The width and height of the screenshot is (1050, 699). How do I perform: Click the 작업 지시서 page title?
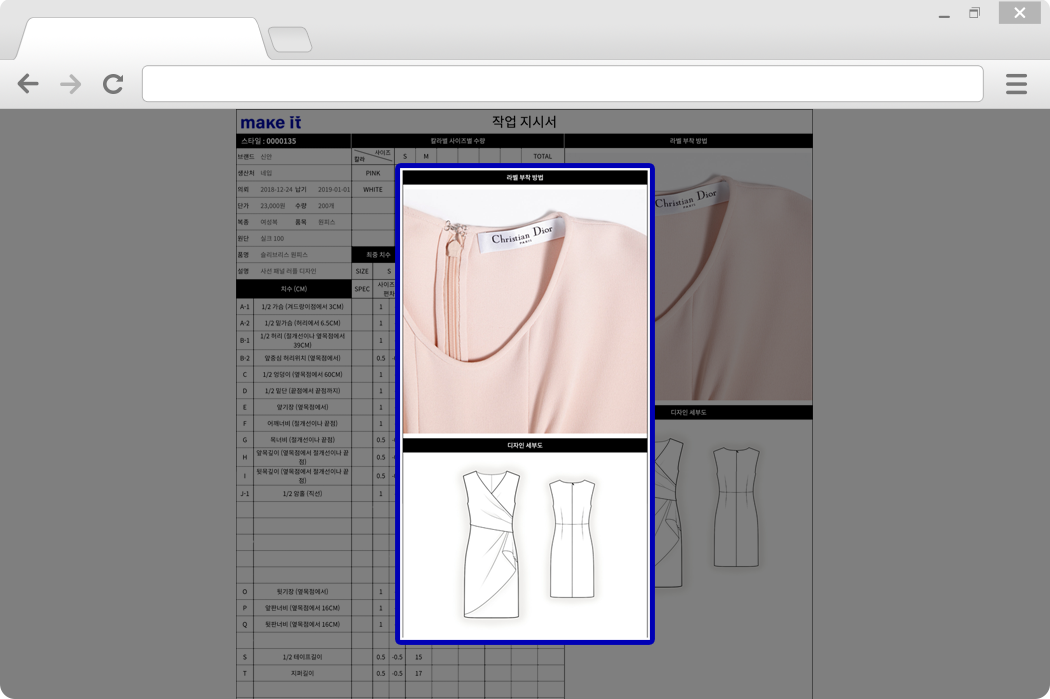click(524, 122)
